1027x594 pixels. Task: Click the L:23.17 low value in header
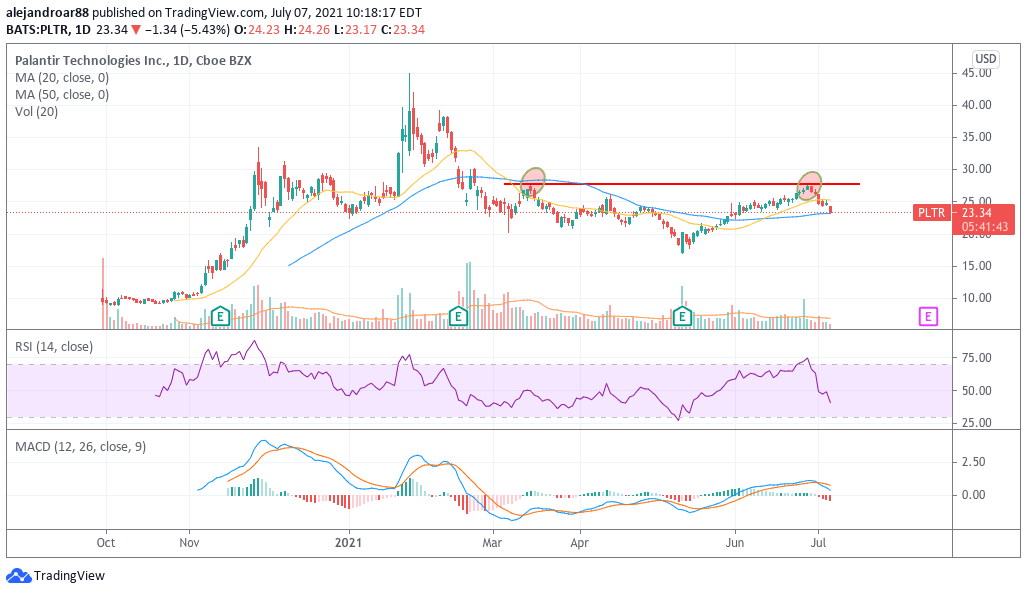(356, 29)
